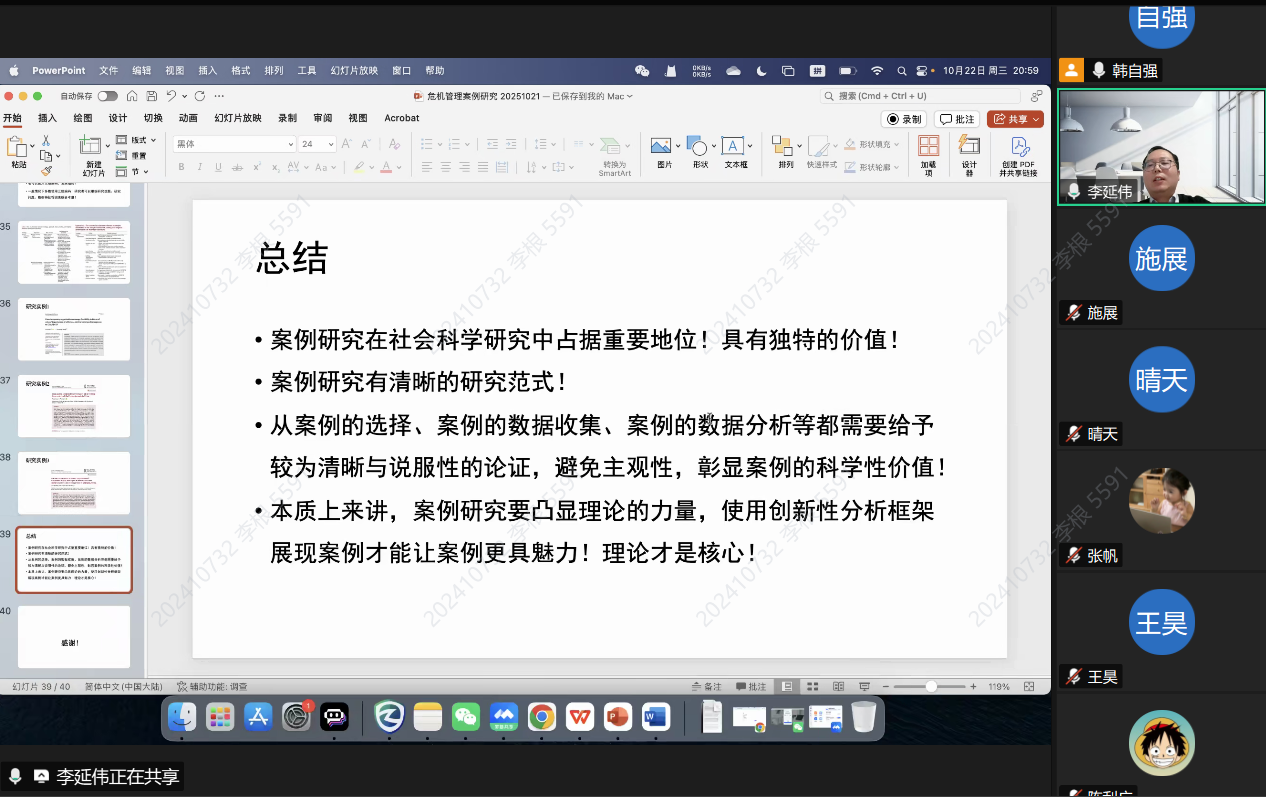The height and width of the screenshot is (797, 1266).
Task: Click the 录制 record button
Action: [x=904, y=119]
